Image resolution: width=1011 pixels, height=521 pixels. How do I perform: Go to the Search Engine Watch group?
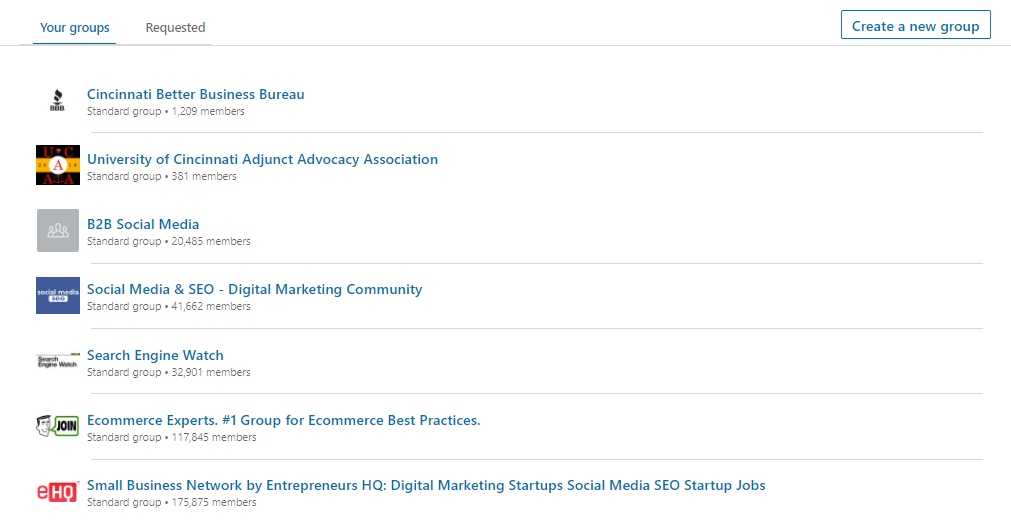pyautogui.click(x=155, y=355)
